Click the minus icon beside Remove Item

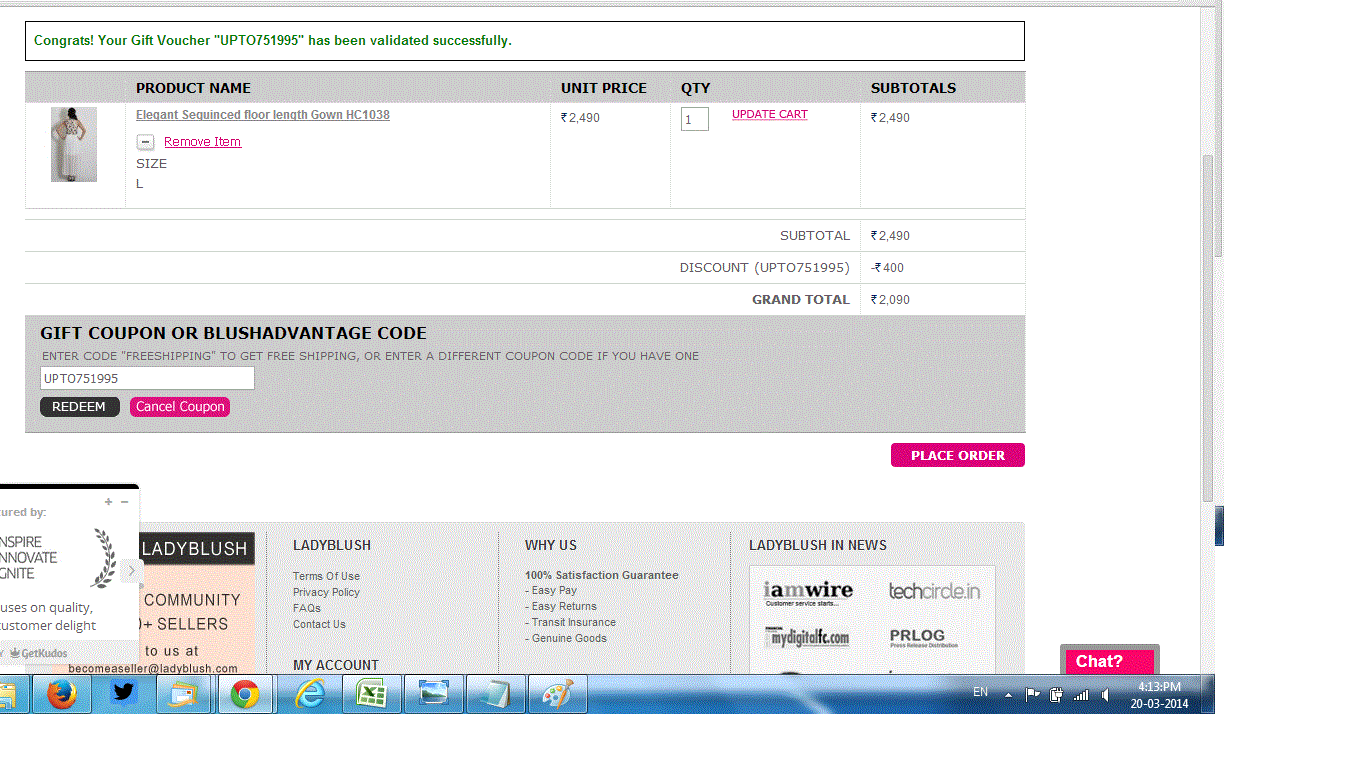pyautogui.click(x=145, y=142)
